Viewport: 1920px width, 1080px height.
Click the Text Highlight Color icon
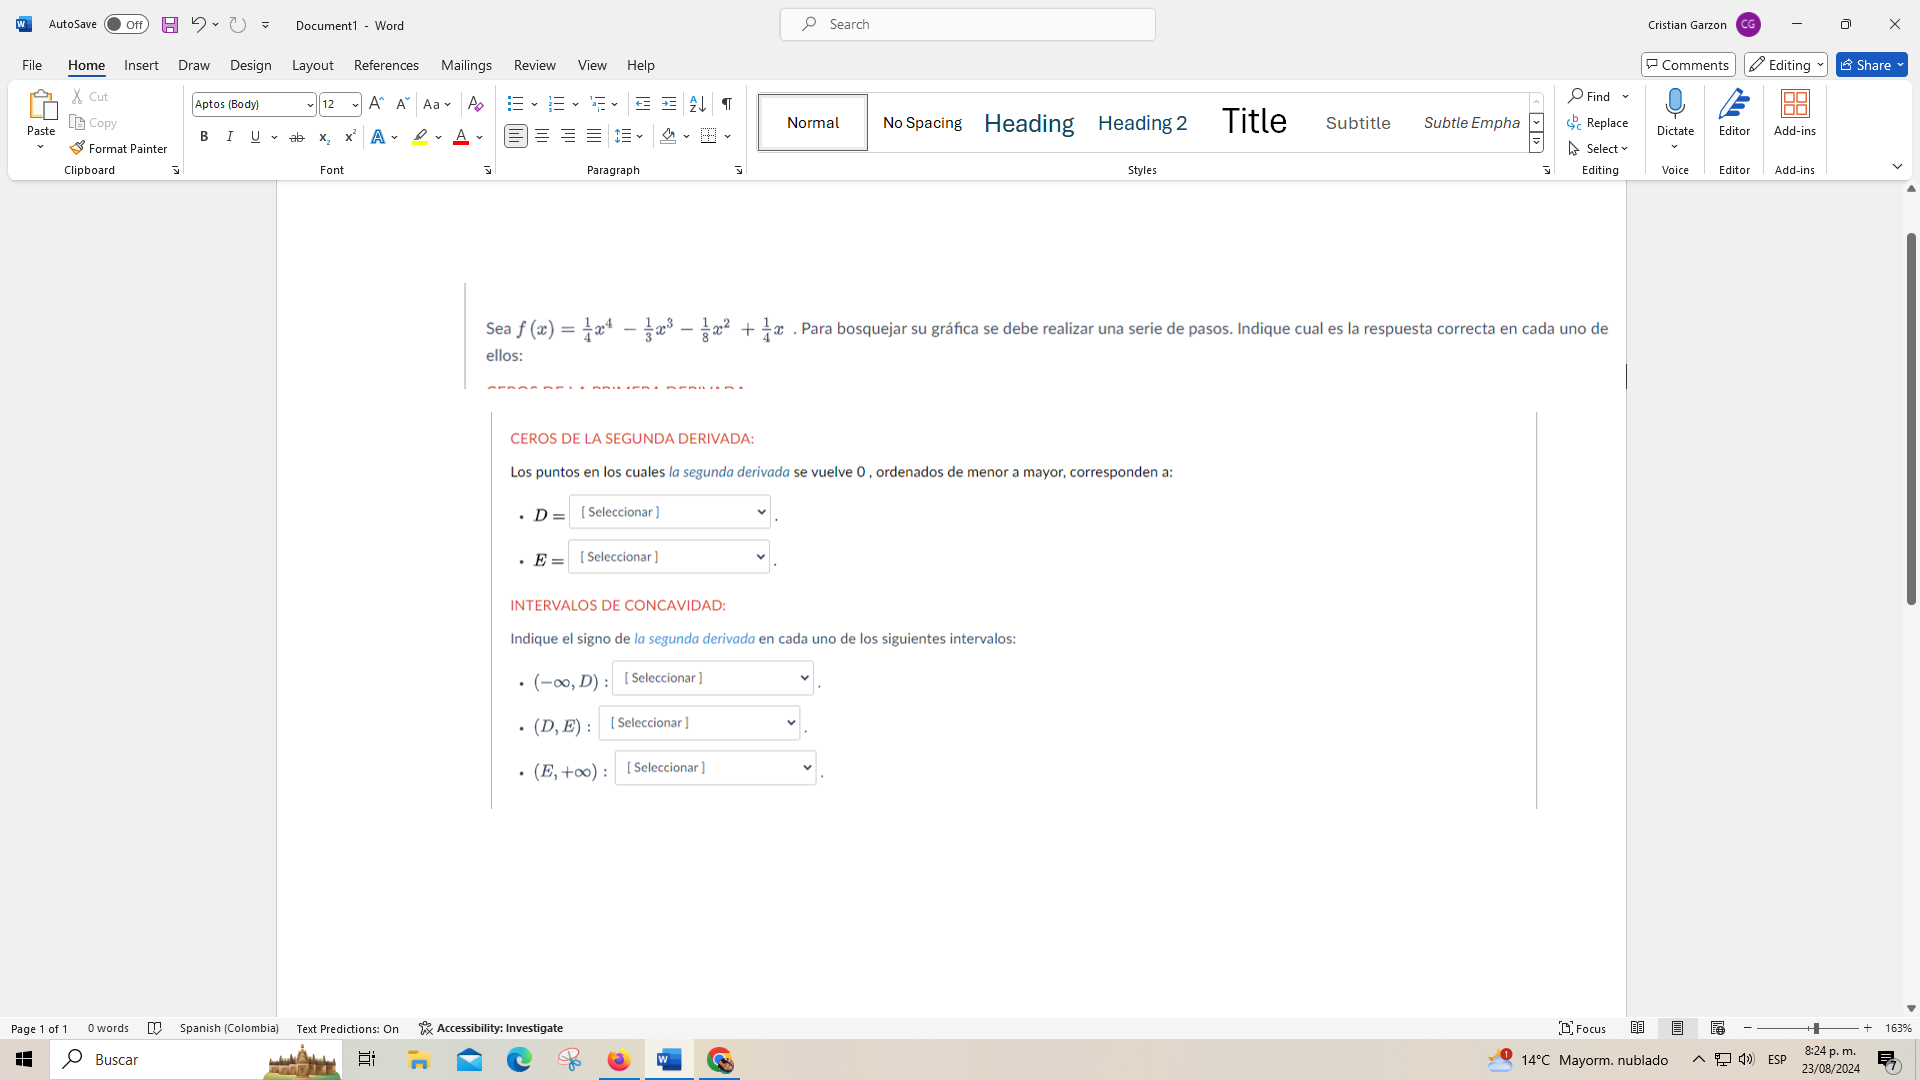coord(419,136)
